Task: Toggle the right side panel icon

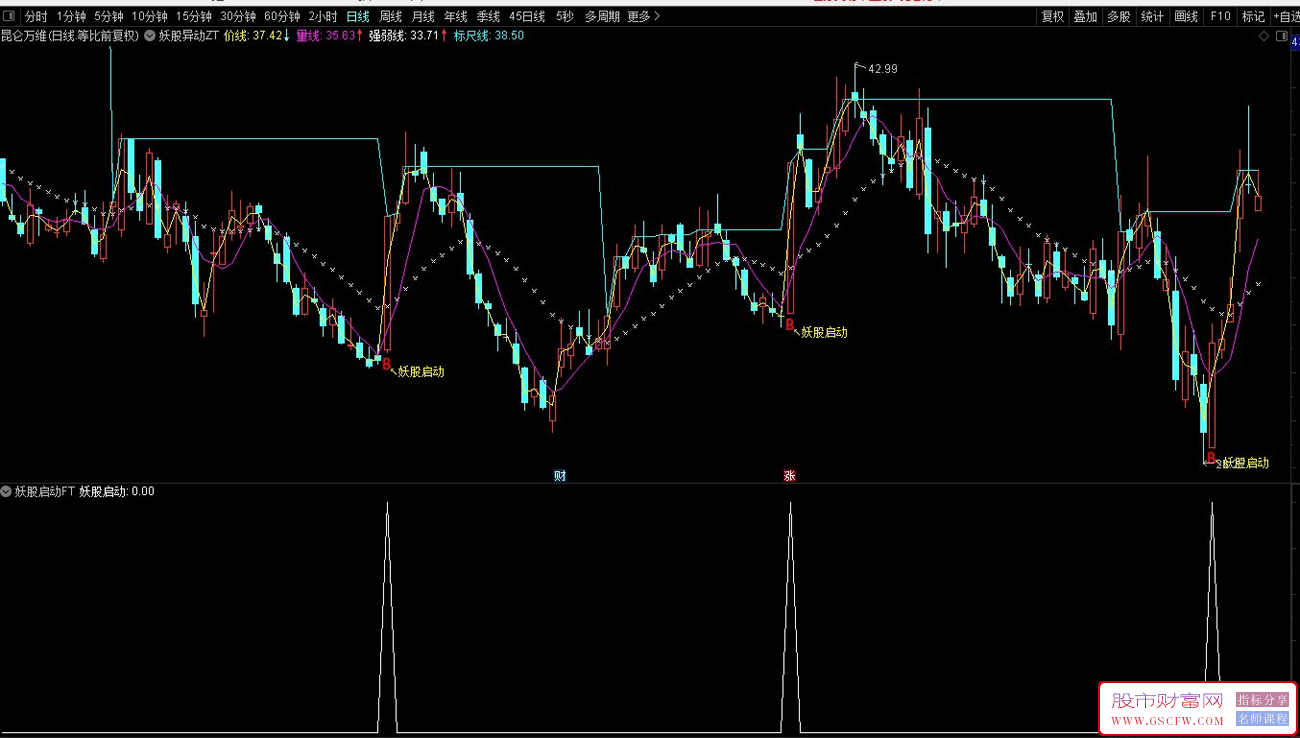Action: 1282,36
